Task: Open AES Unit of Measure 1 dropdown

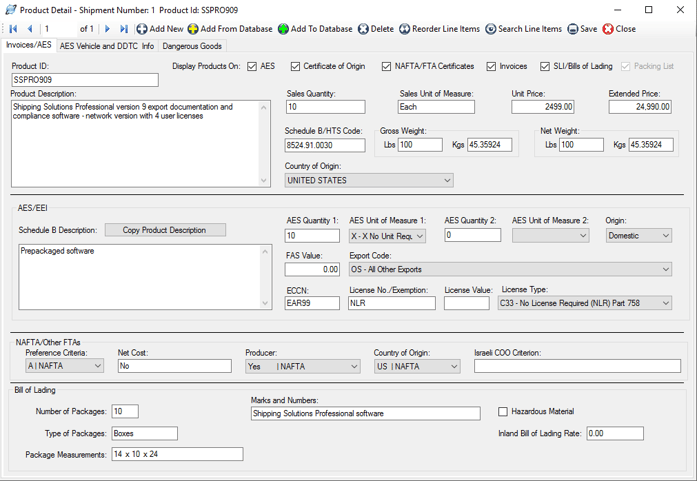Action: tap(387, 236)
